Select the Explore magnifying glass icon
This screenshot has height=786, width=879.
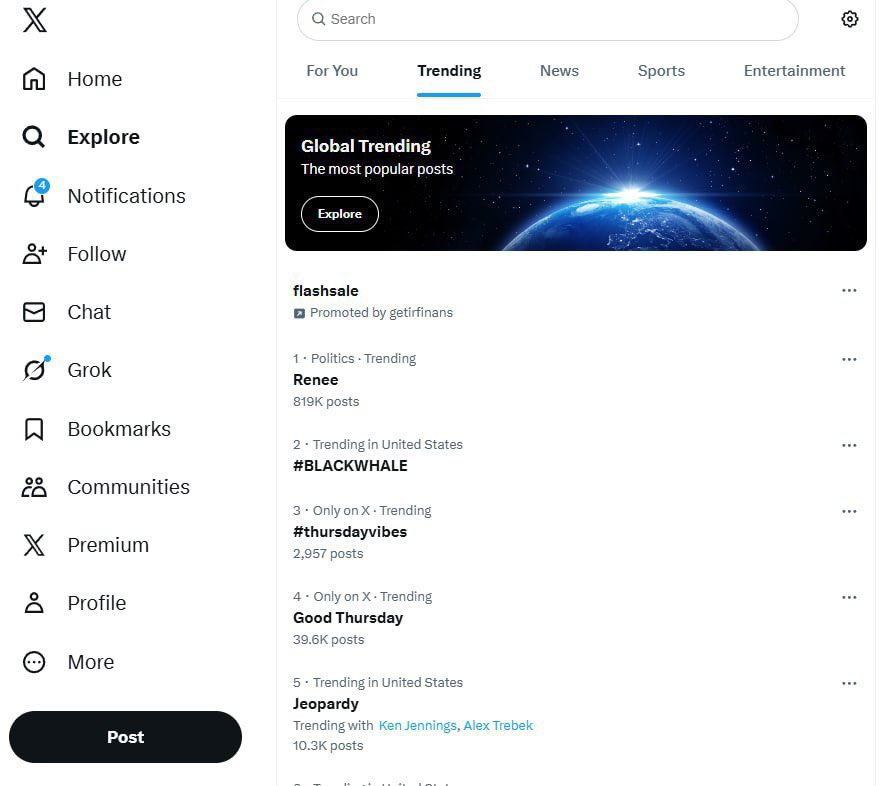[34, 137]
